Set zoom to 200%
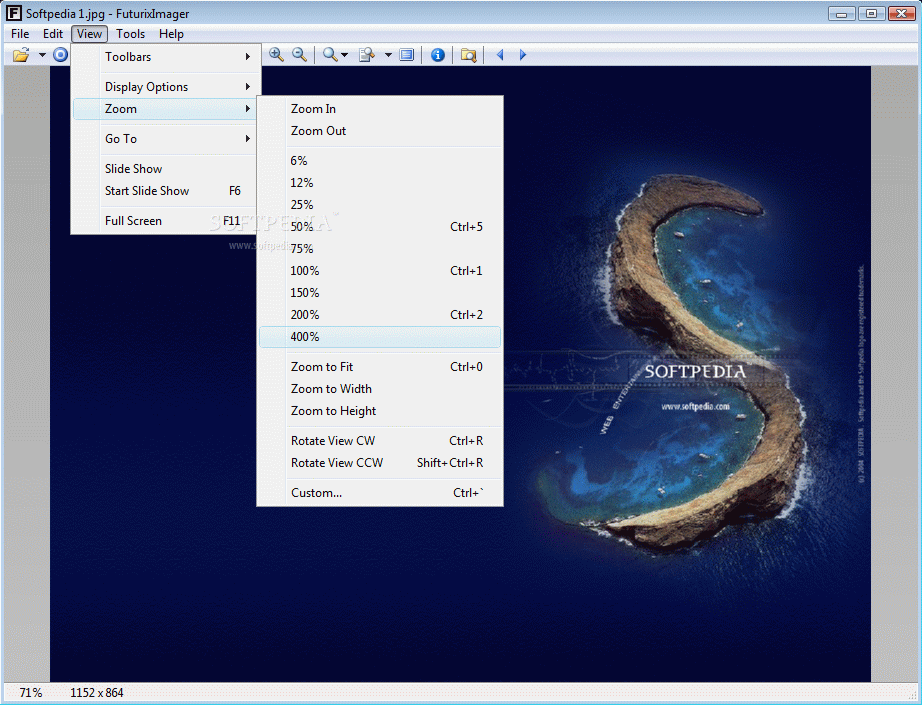This screenshot has height=705, width=922. pyautogui.click(x=380, y=315)
